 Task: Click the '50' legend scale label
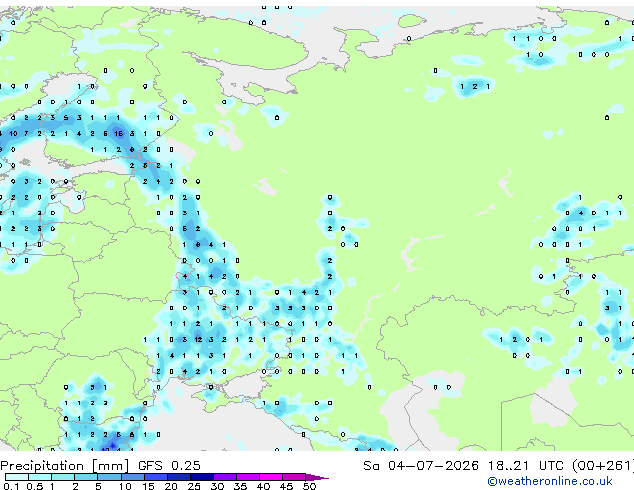click(309, 486)
